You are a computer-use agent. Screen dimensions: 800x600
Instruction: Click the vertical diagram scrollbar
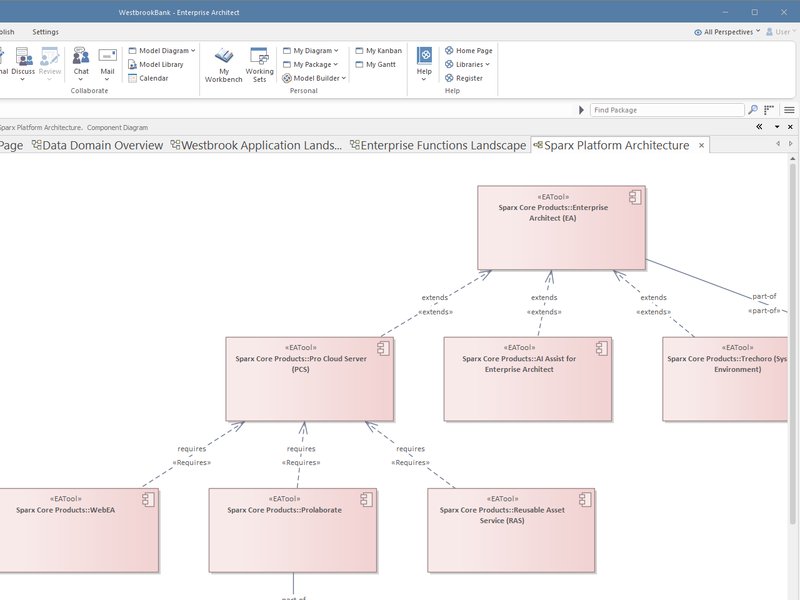click(x=792, y=342)
